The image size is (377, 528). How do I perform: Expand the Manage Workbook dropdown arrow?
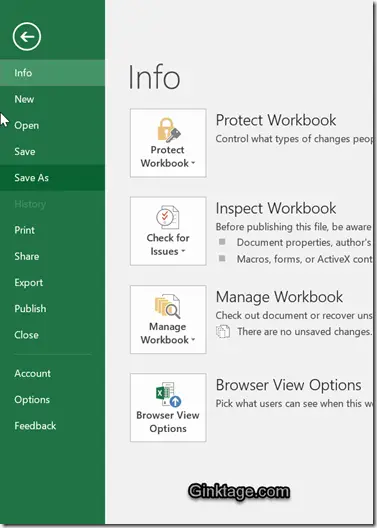click(x=193, y=340)
